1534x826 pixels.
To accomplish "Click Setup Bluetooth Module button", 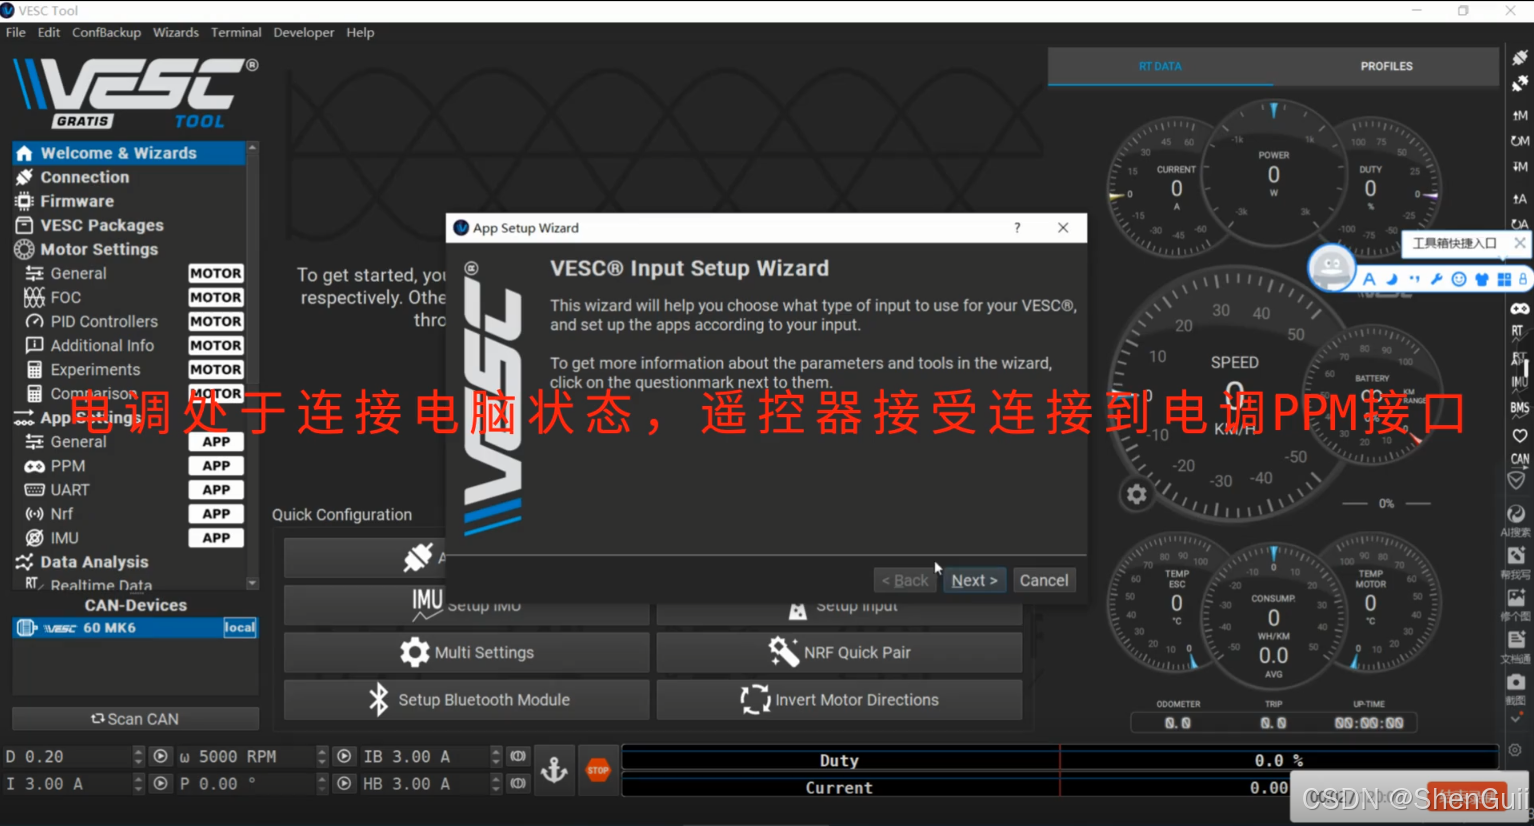I will coord(466,700).
